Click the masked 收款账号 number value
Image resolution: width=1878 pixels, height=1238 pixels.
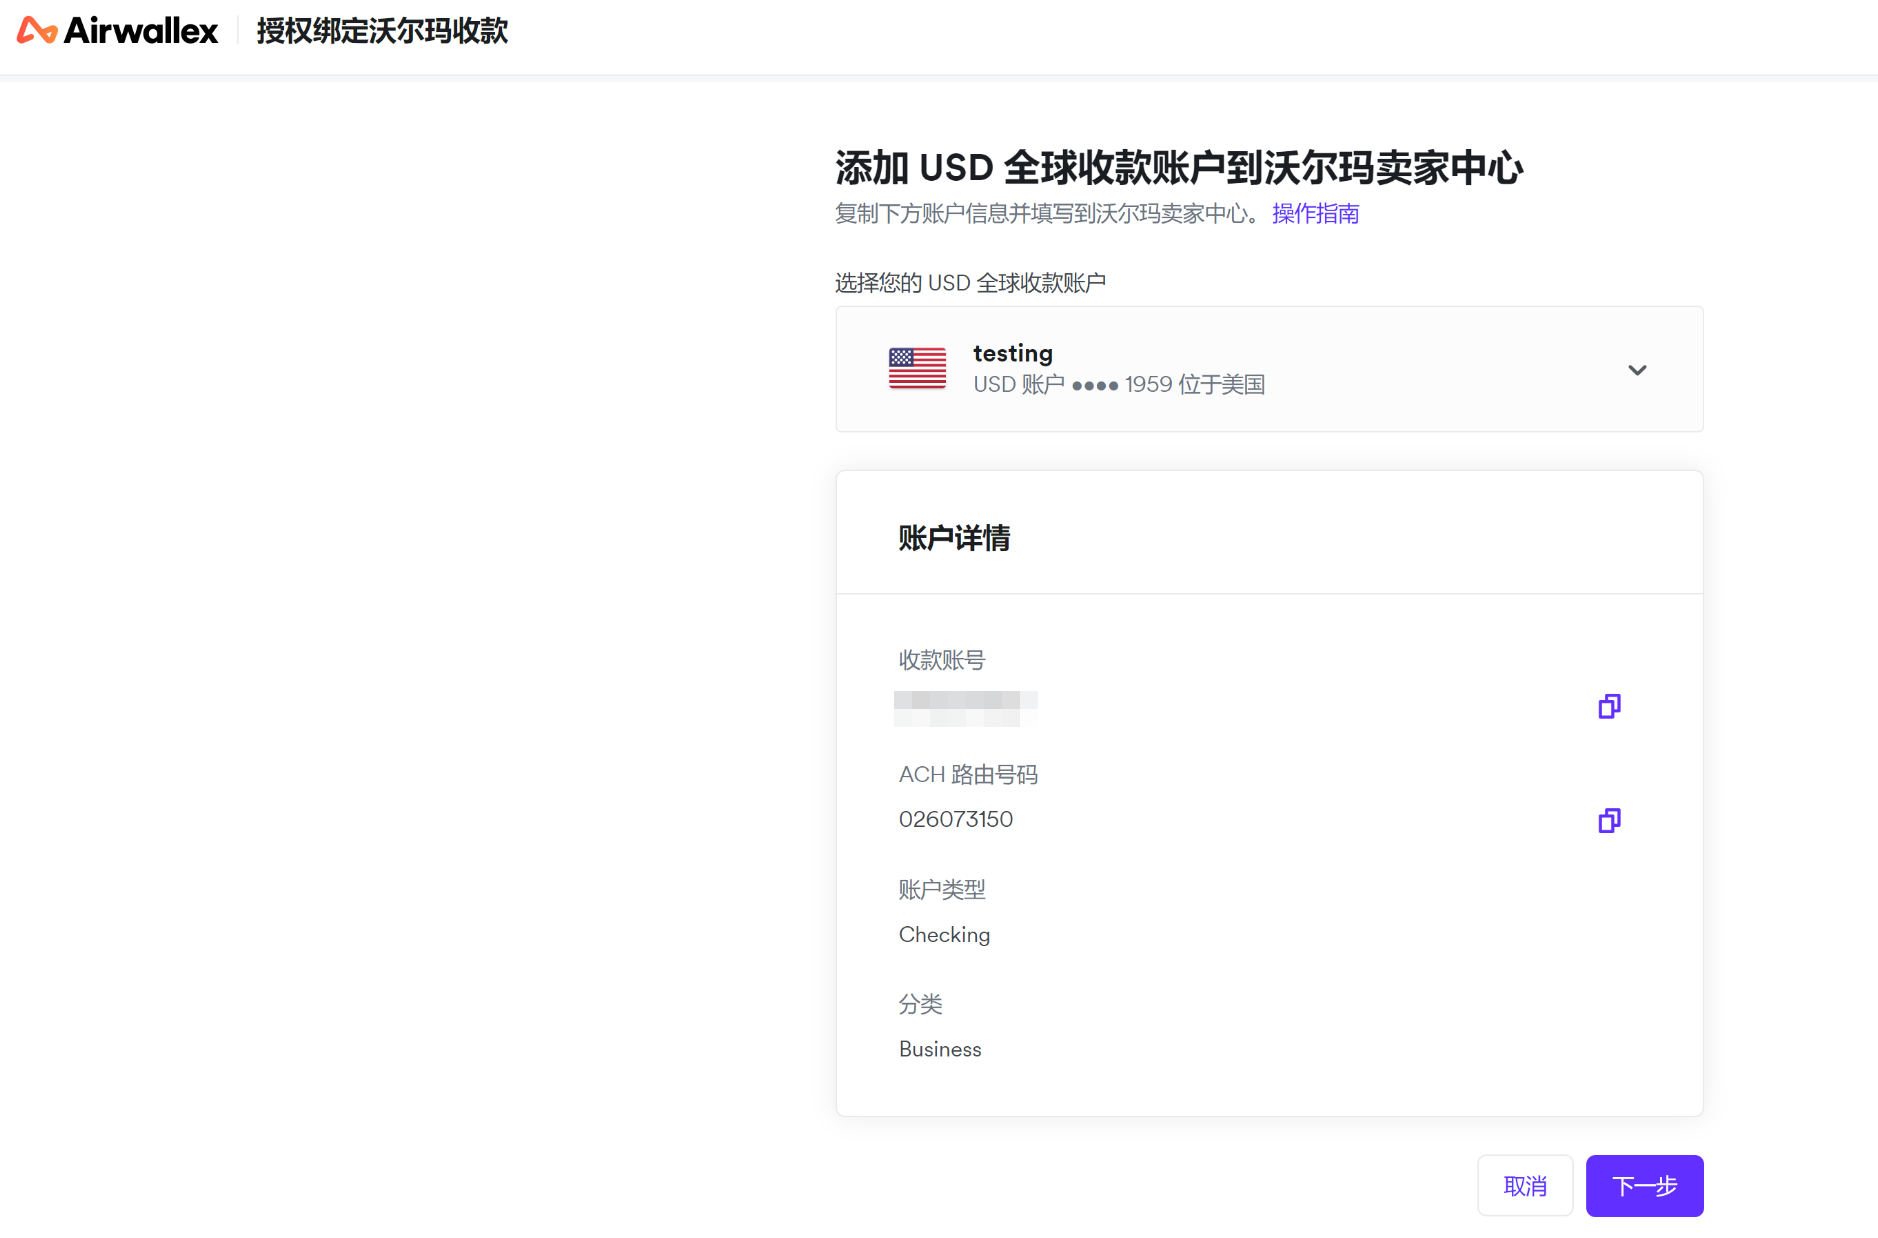965,708
